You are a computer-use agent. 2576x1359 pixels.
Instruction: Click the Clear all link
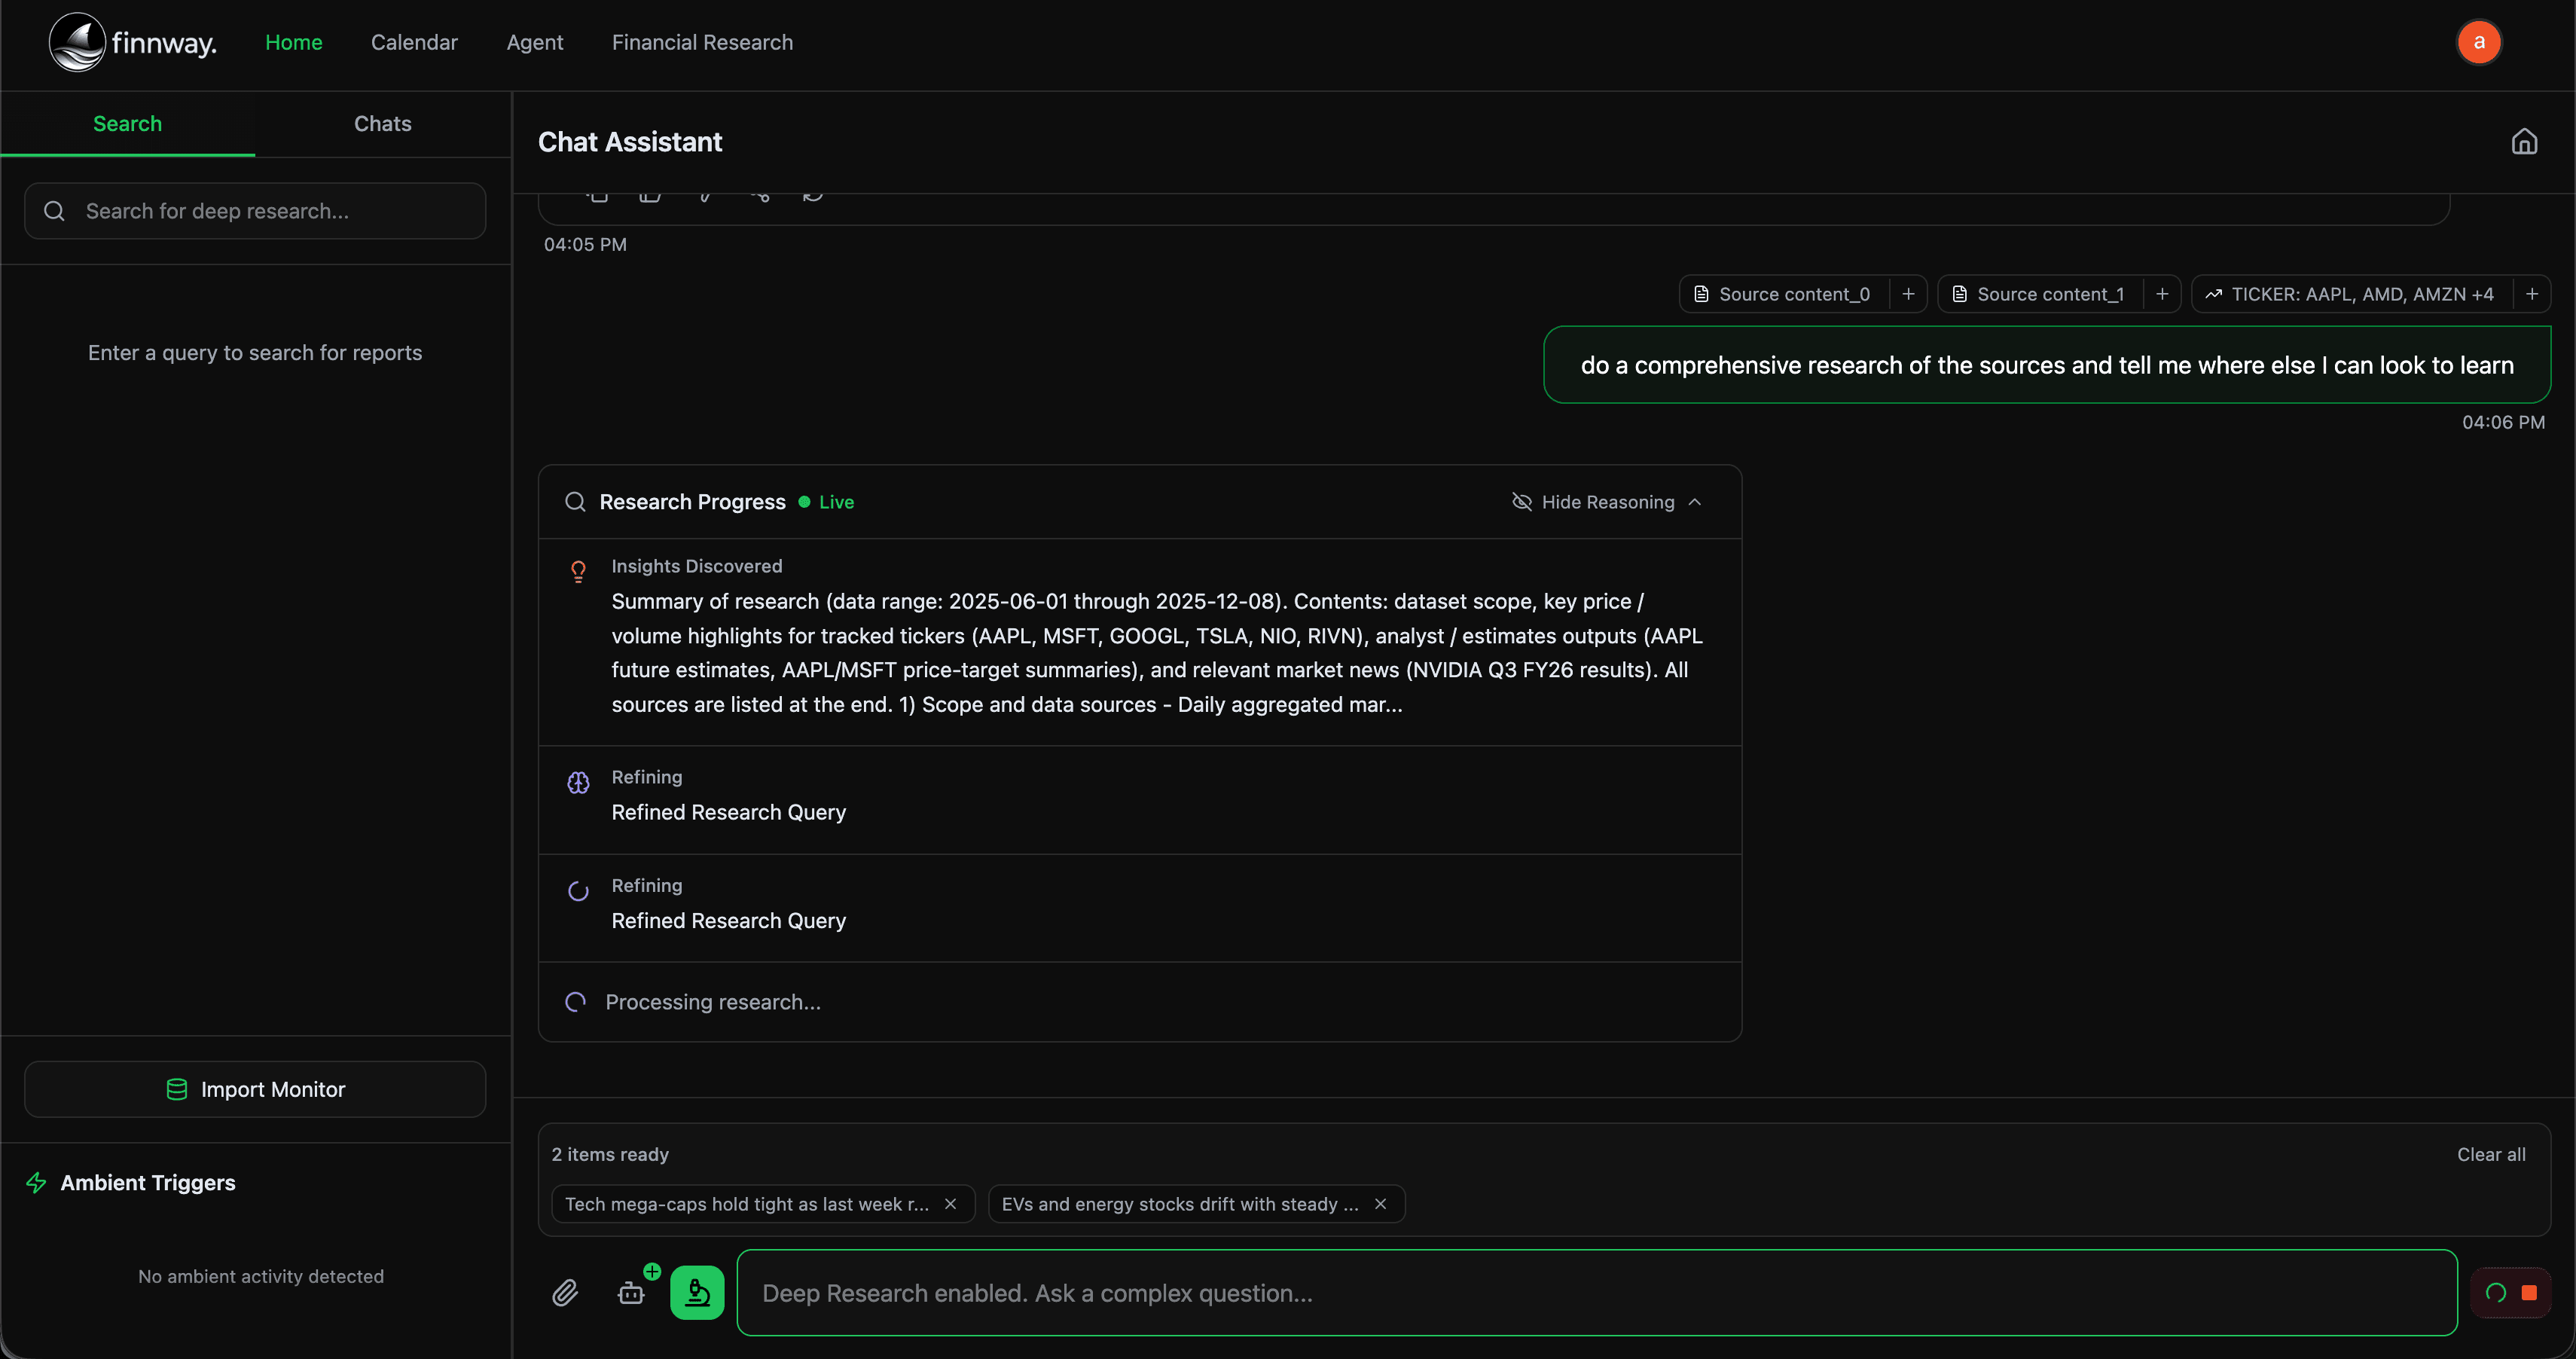pyautogui.click(x=2490, y=1154)
